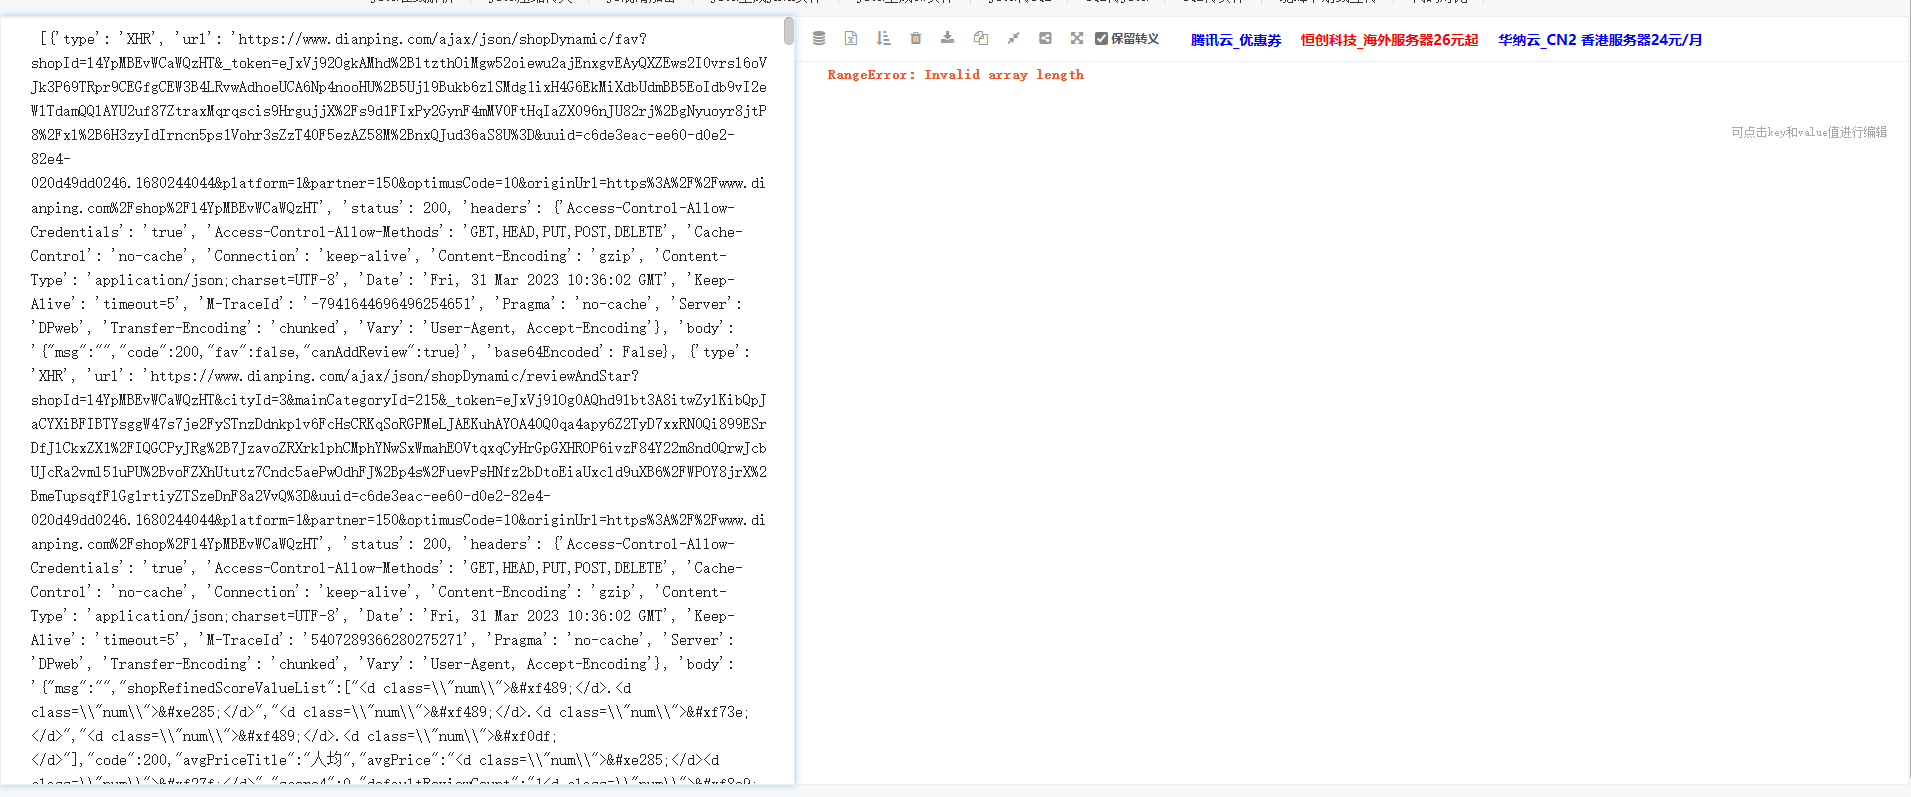Open the 恒创科技_海外服务器26元起 link
The height and width of the screenshot is (797, 1911).
[x=1389, y=40]
